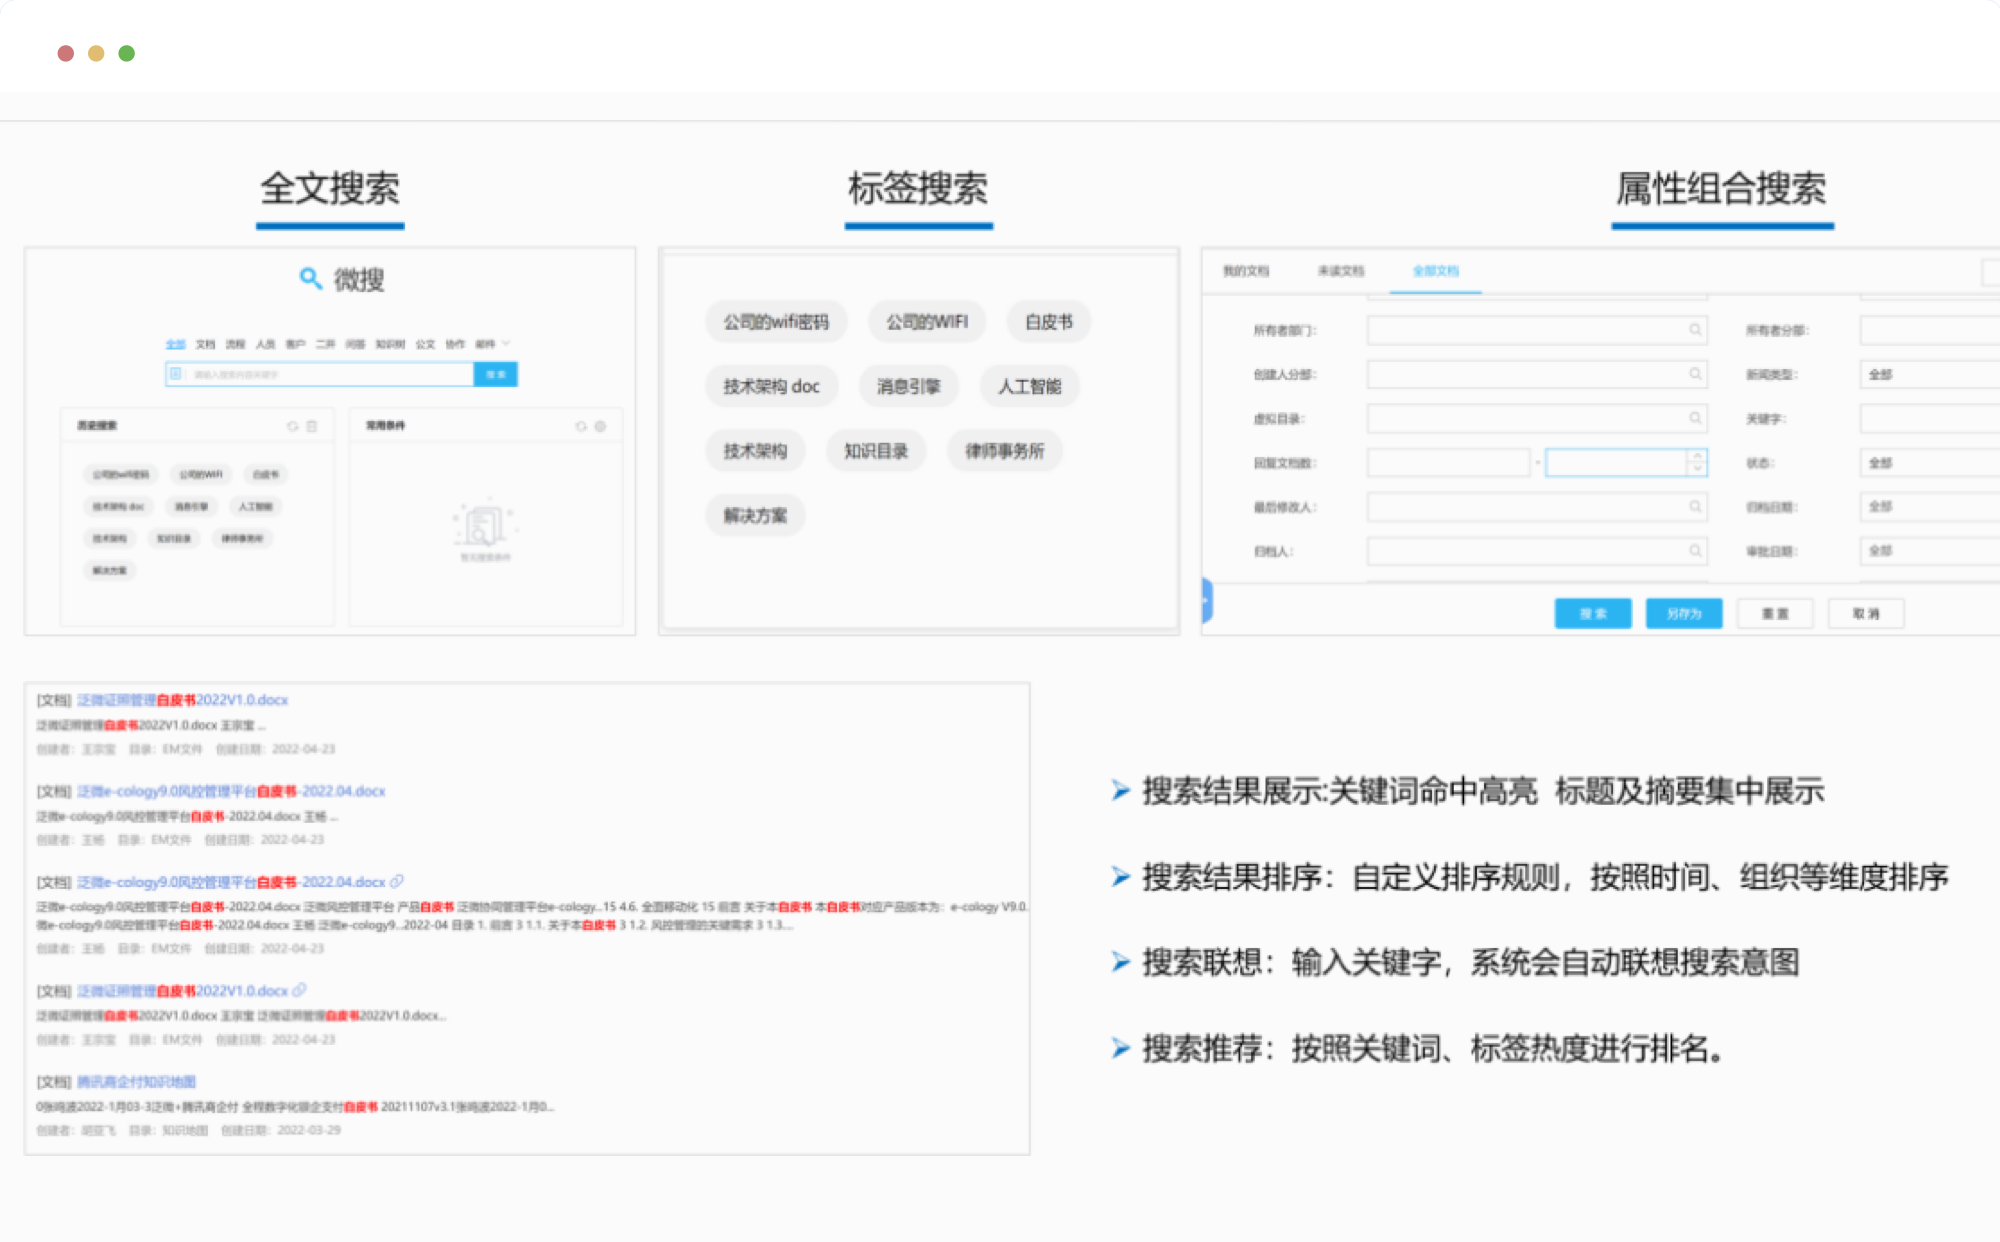
Task: Expand more categories chevron after 邮件
Action: (507, 344)
